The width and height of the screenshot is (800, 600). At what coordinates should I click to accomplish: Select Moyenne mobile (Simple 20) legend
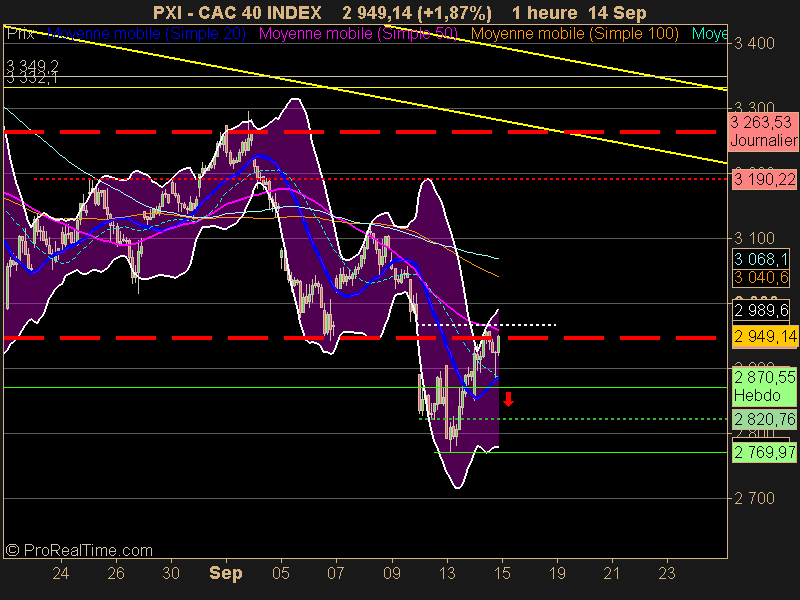[146, 34]
